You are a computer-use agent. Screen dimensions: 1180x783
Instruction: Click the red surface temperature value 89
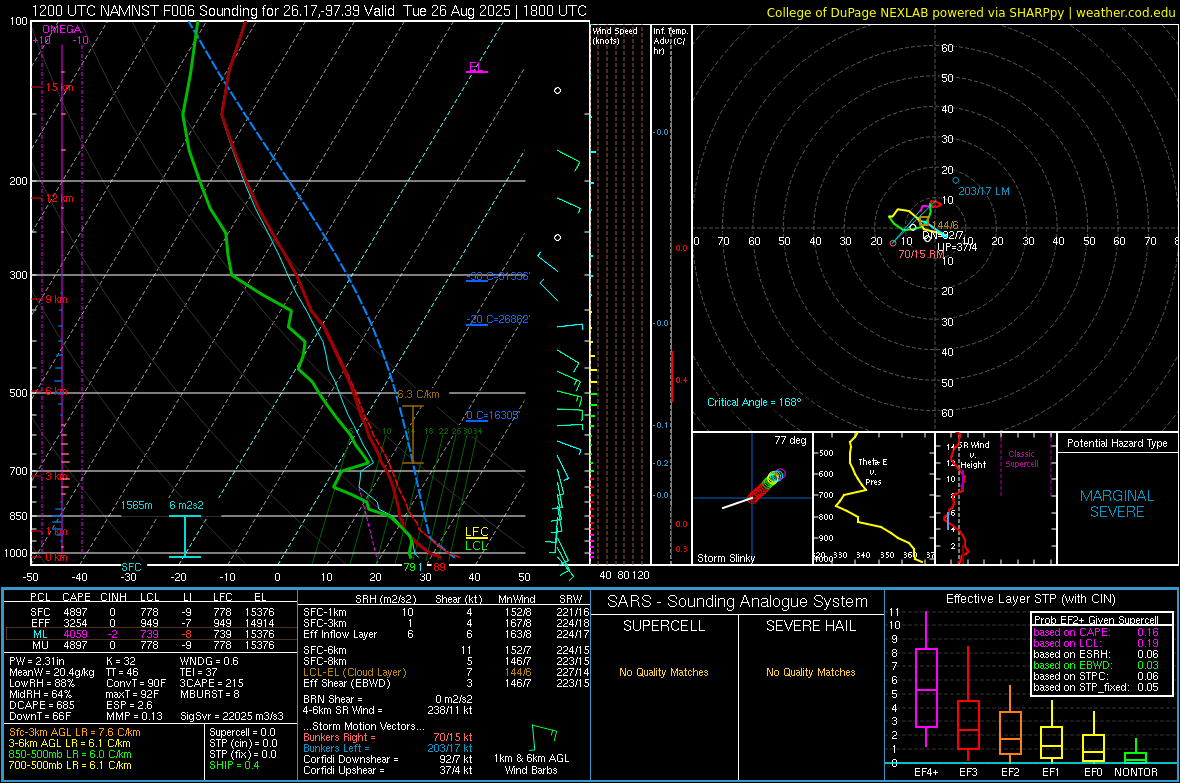[x=439, y=567]
